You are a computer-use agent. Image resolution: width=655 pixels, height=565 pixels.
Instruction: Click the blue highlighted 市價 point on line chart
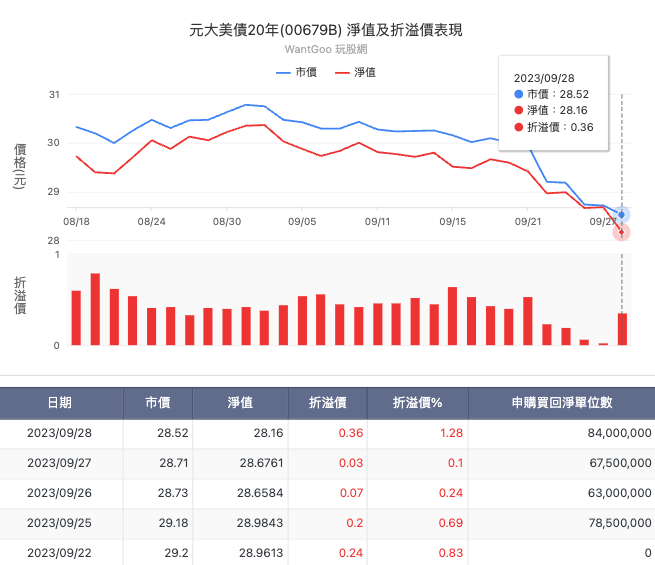tap(622, 215)
